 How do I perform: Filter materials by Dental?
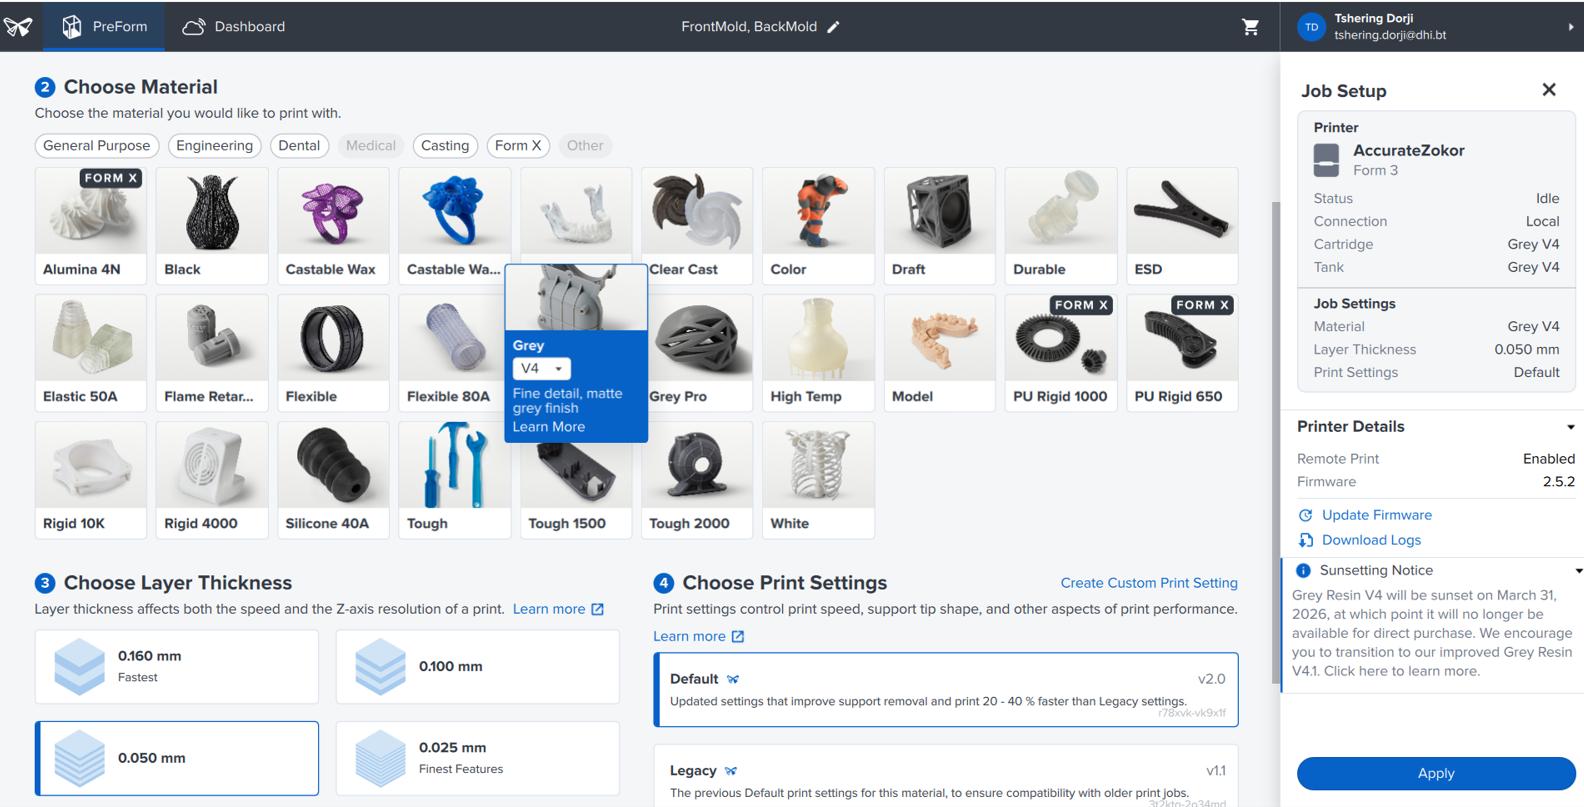tap(299, 145)
